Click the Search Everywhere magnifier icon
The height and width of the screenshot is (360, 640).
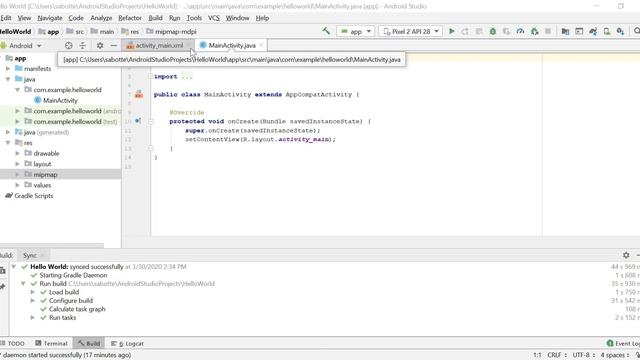[636, 31]
